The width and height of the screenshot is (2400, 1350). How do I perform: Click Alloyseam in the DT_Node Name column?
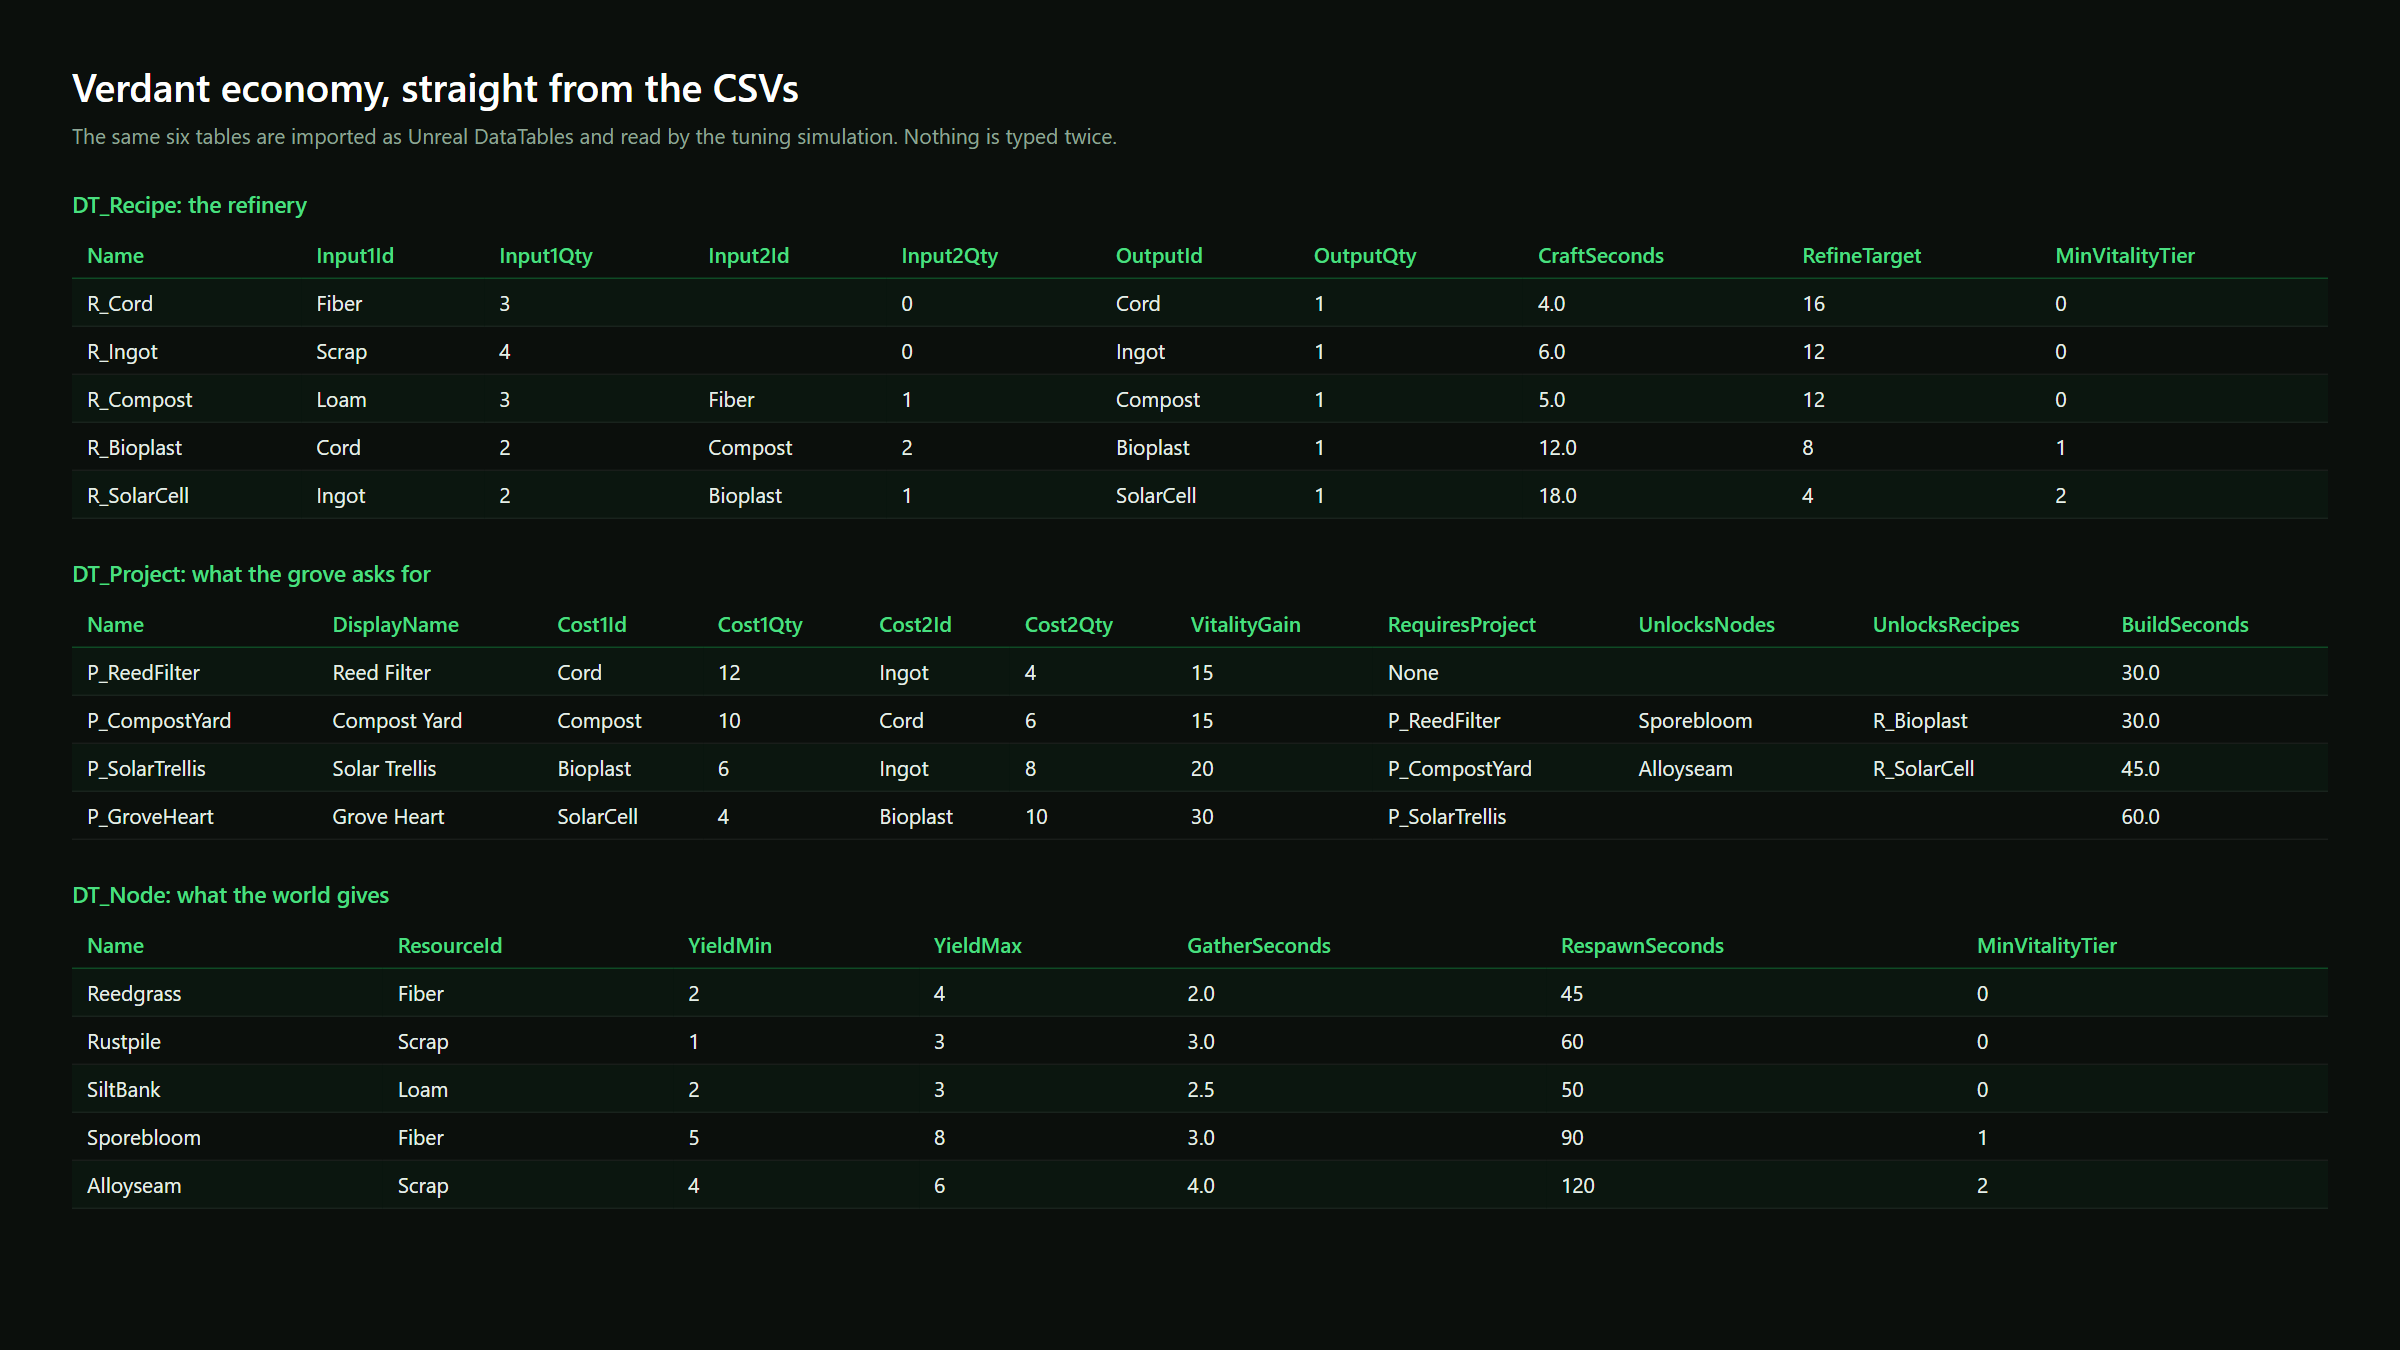coord(134,1186)
